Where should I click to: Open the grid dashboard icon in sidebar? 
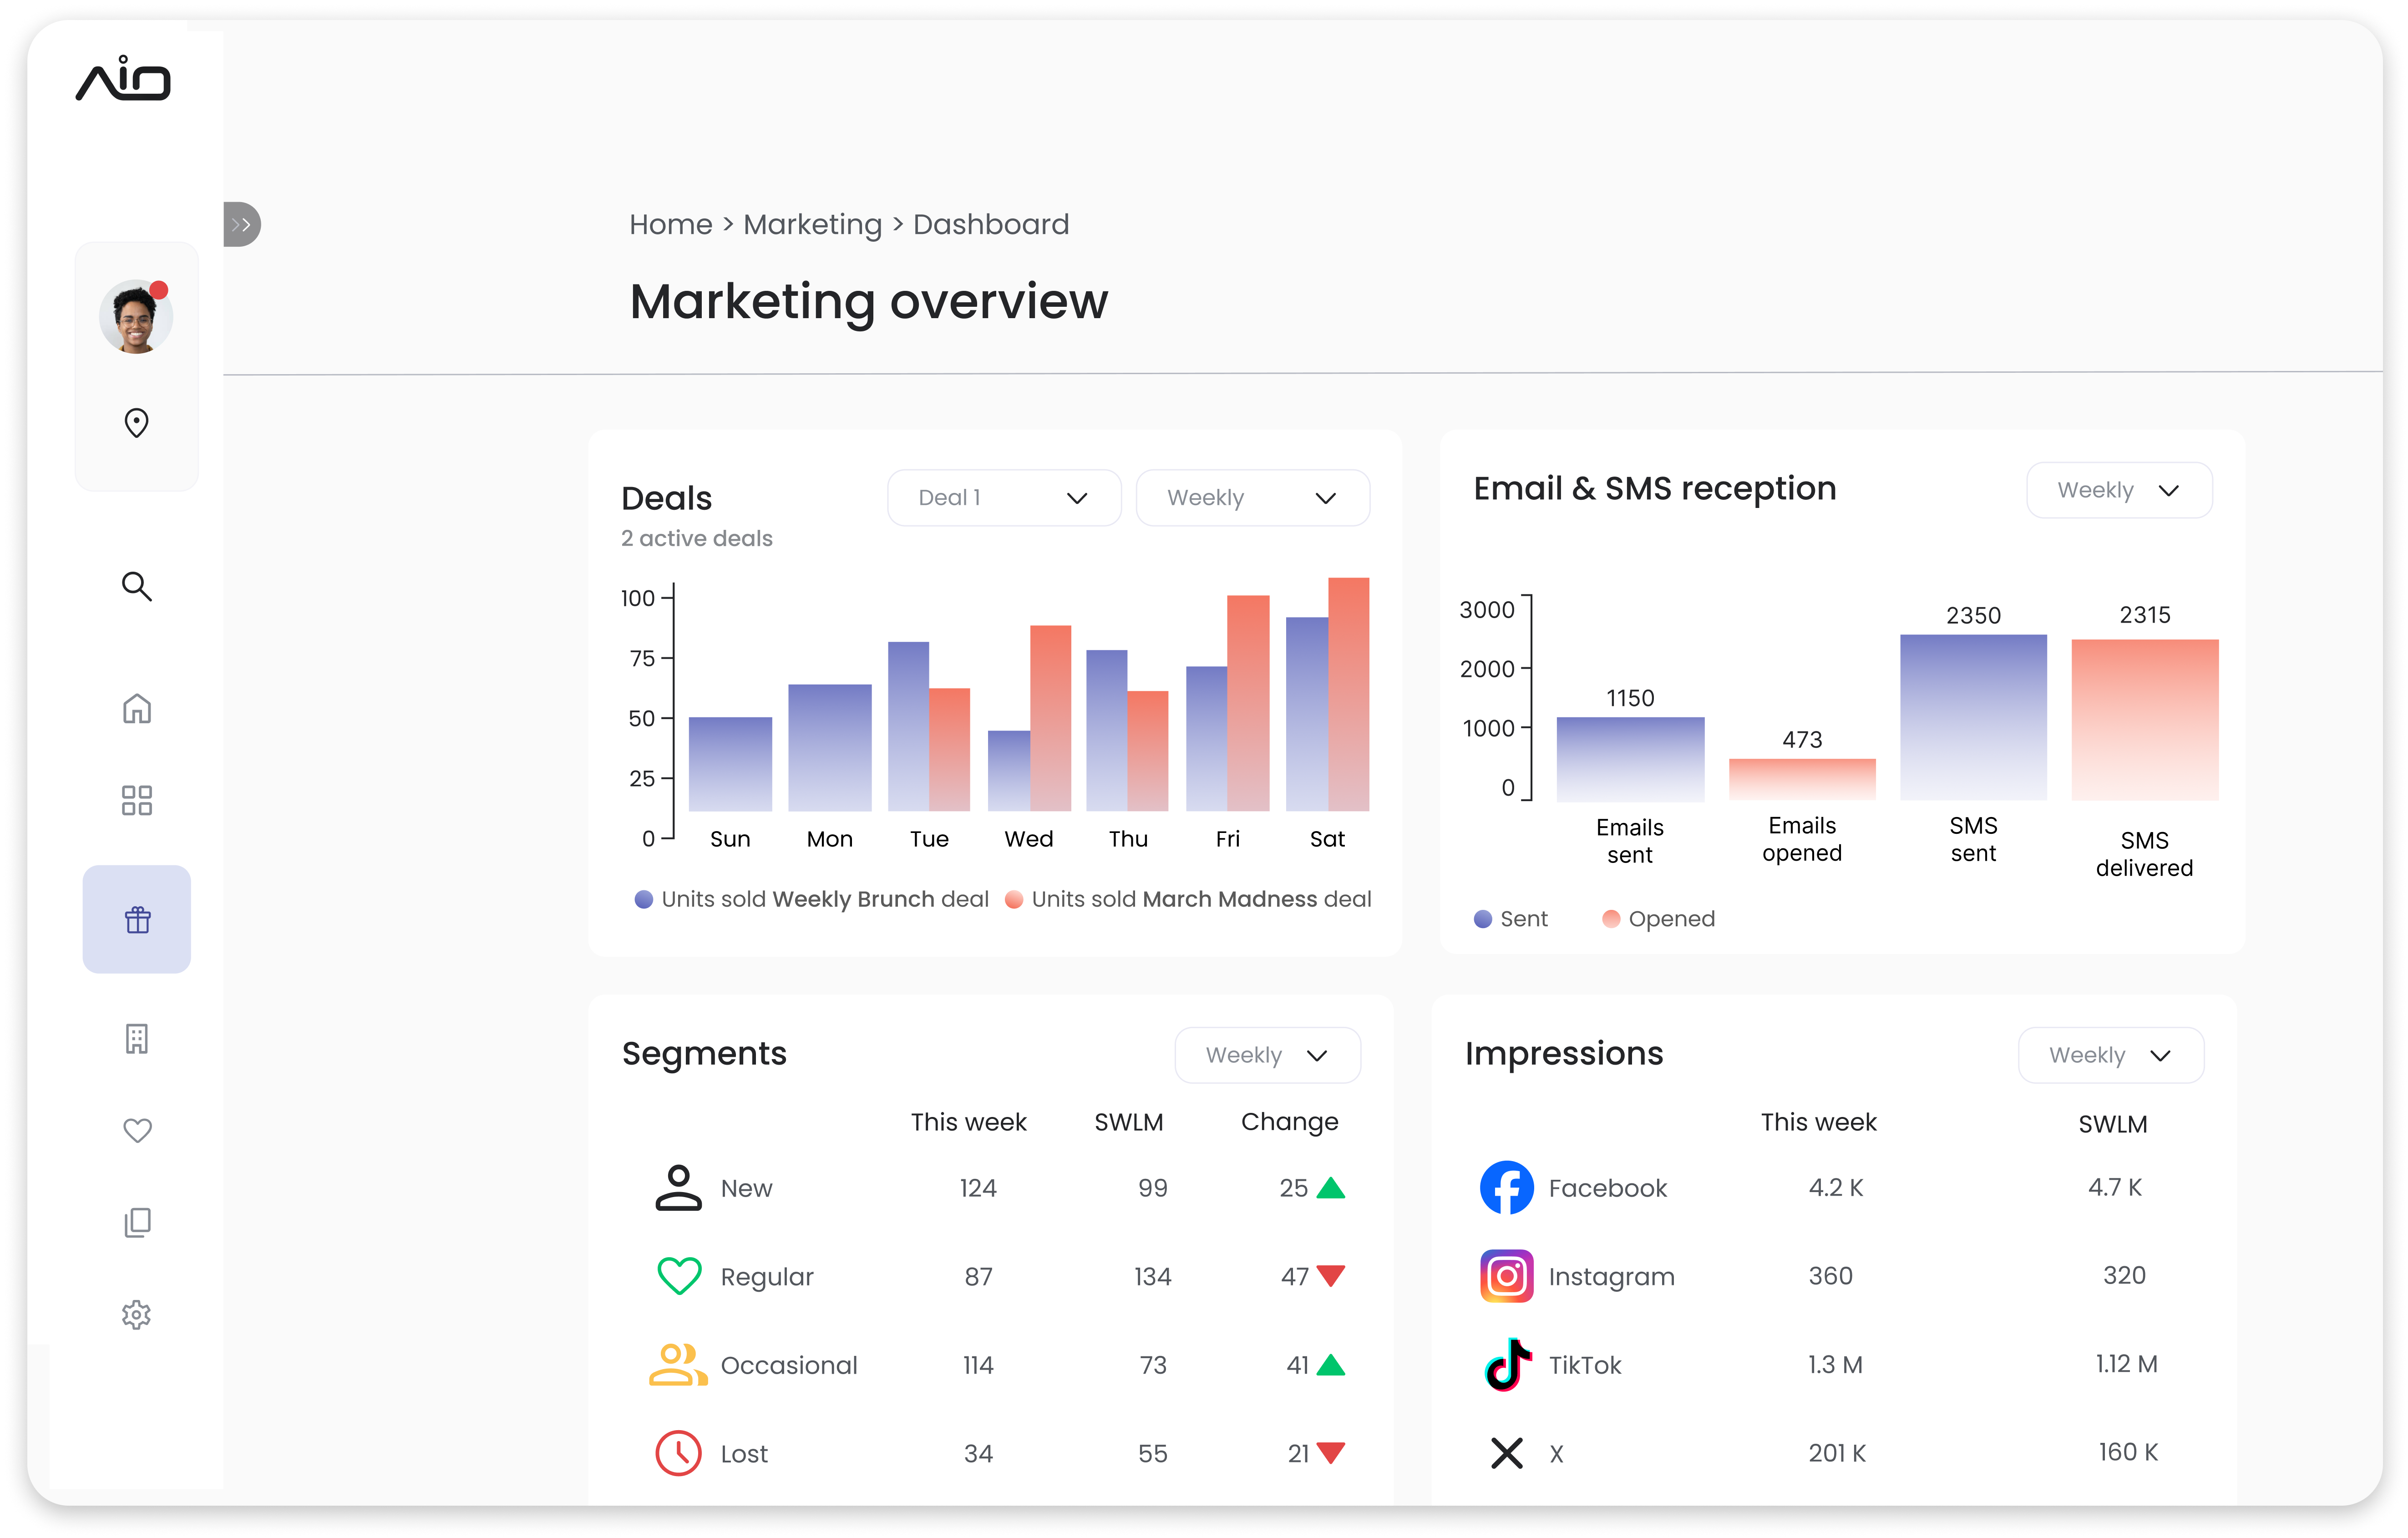click(x=137, y=800)
